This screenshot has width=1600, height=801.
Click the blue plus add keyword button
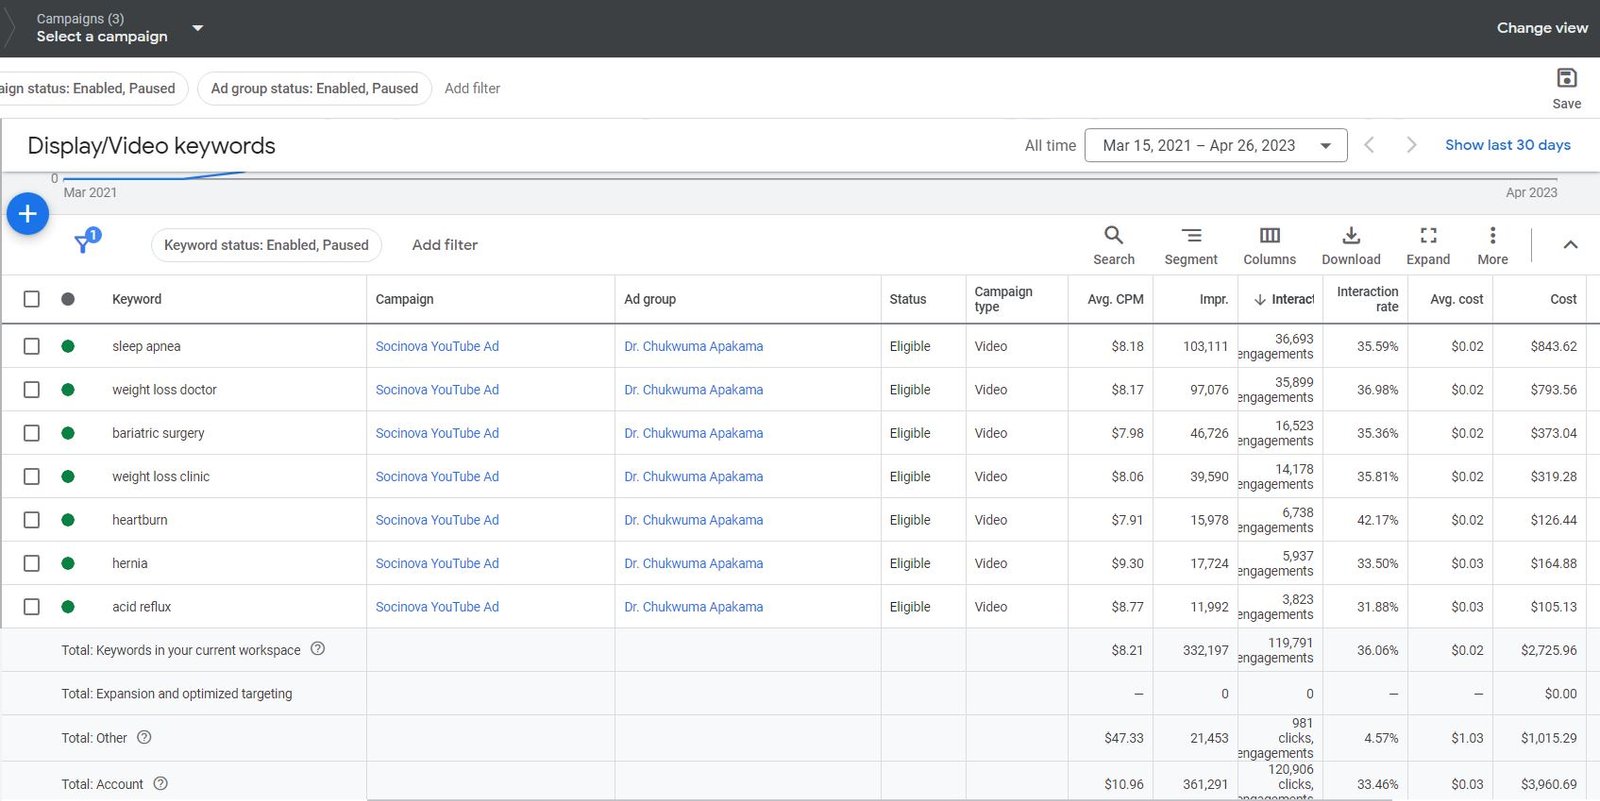28,214
